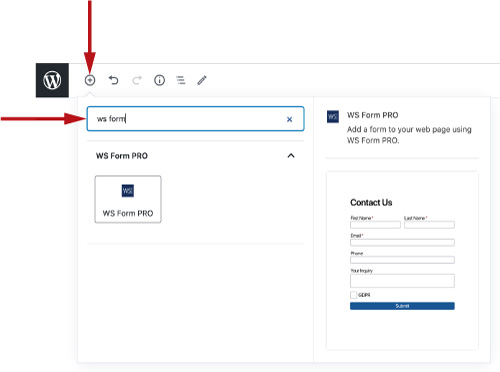This screenshot has height=372, width=500.
Task: Redo the last undone change
Action: coord(137,80)
